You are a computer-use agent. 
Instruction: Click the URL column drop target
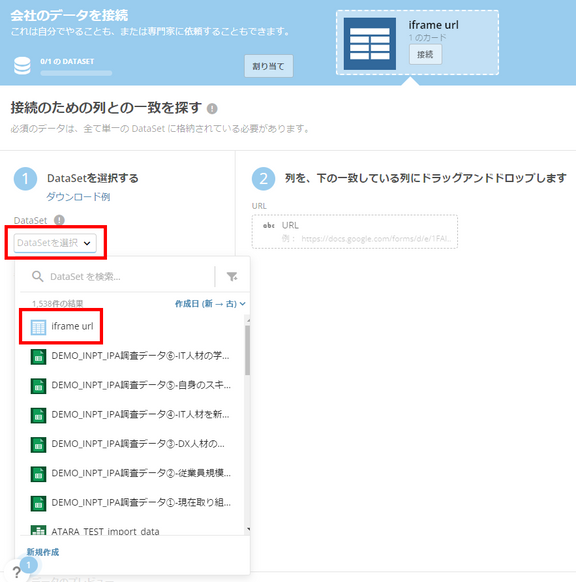355,232
